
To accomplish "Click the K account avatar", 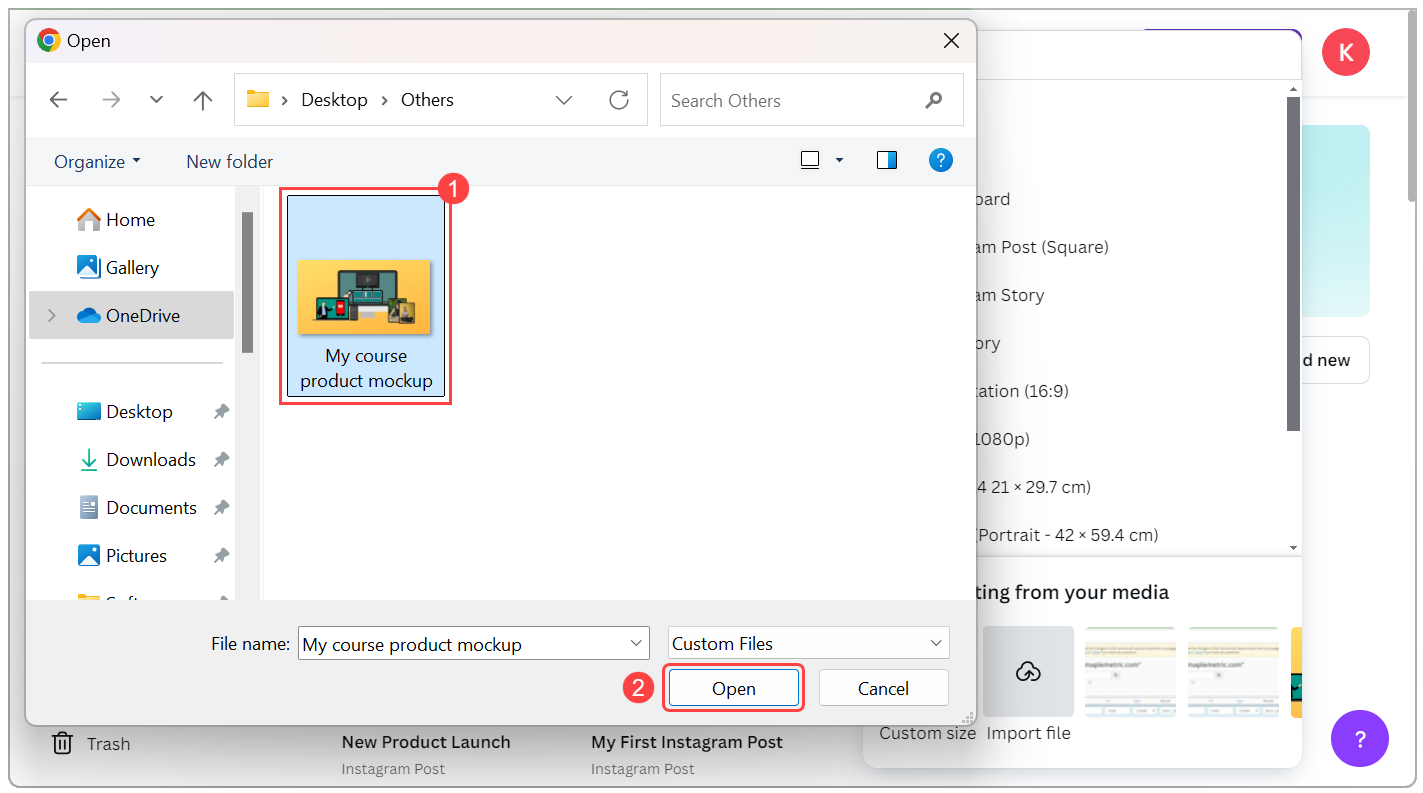I will [1345, 51].
